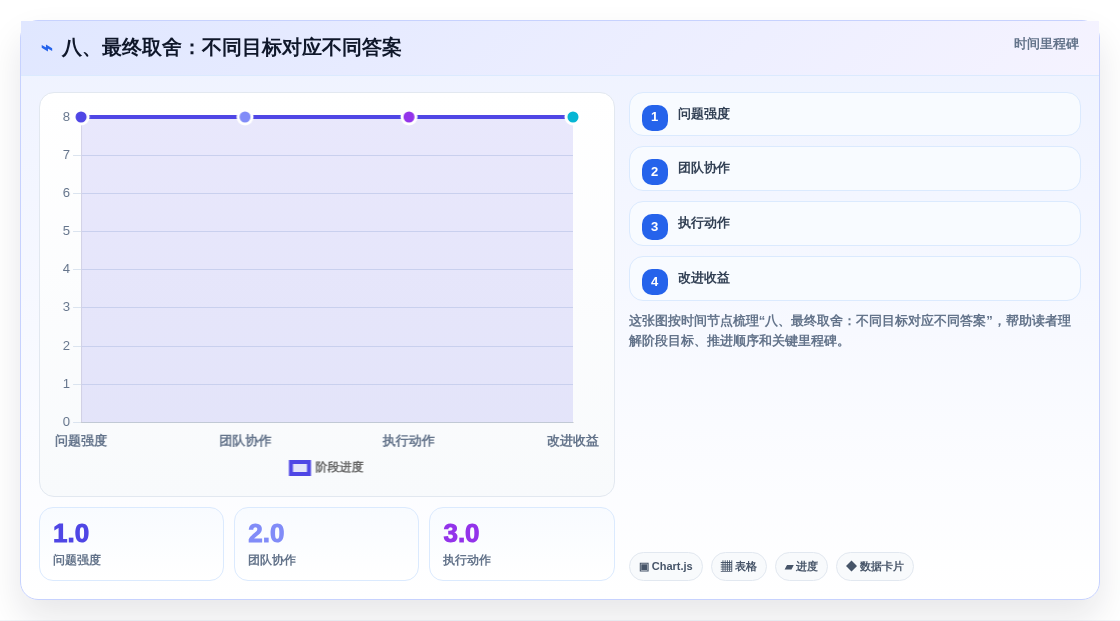Image resolution: width=1120 pixels, height=621 pixels.
Task: Click the 表格 tag chip
Action: click(739, 567)
